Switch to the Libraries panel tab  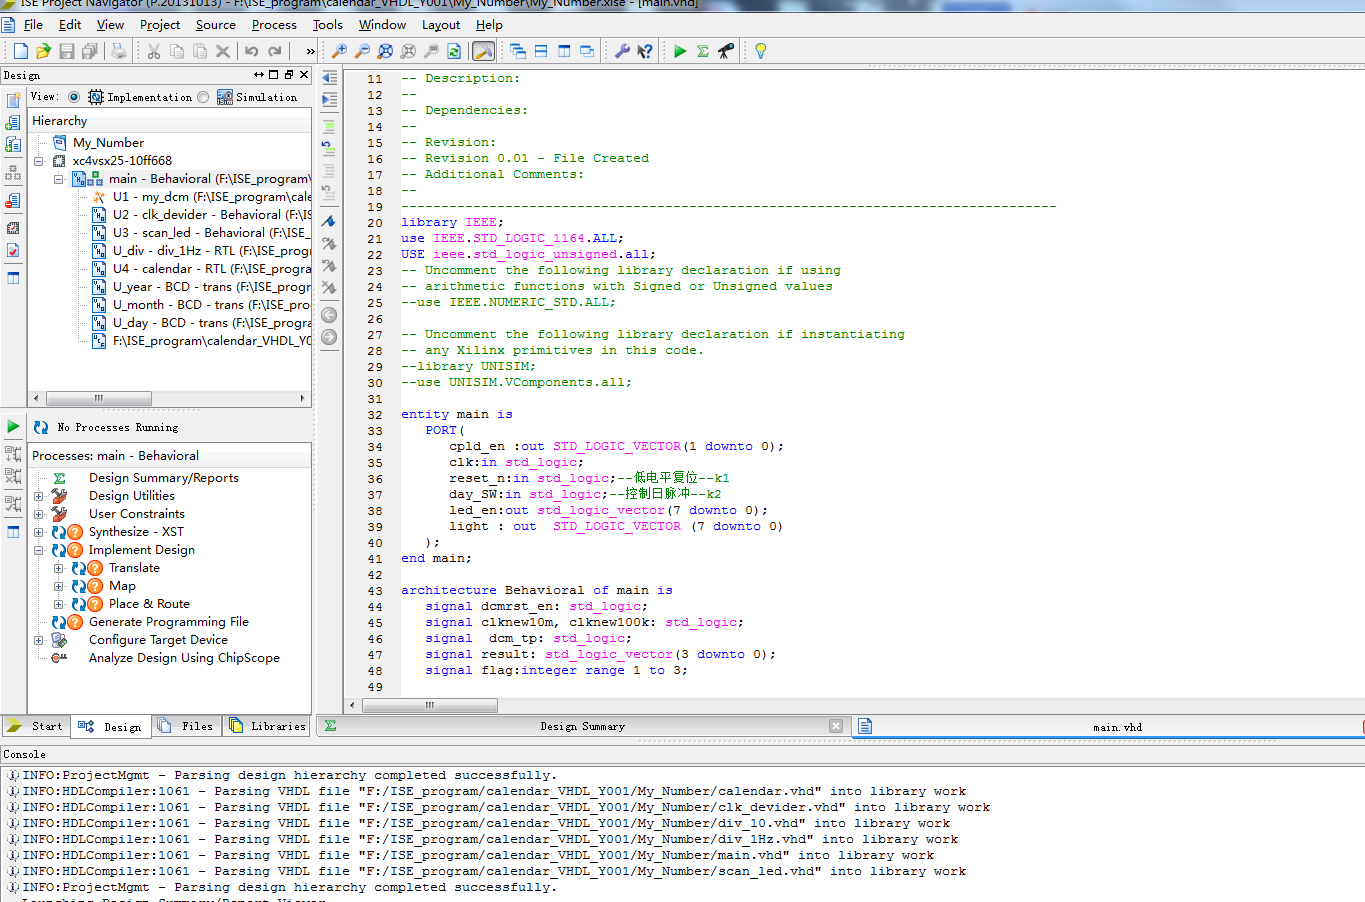pos(267,726)
